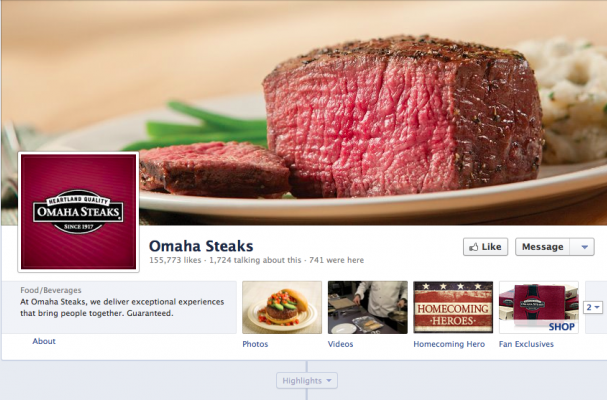Click the 155,773 likes count

175,260
